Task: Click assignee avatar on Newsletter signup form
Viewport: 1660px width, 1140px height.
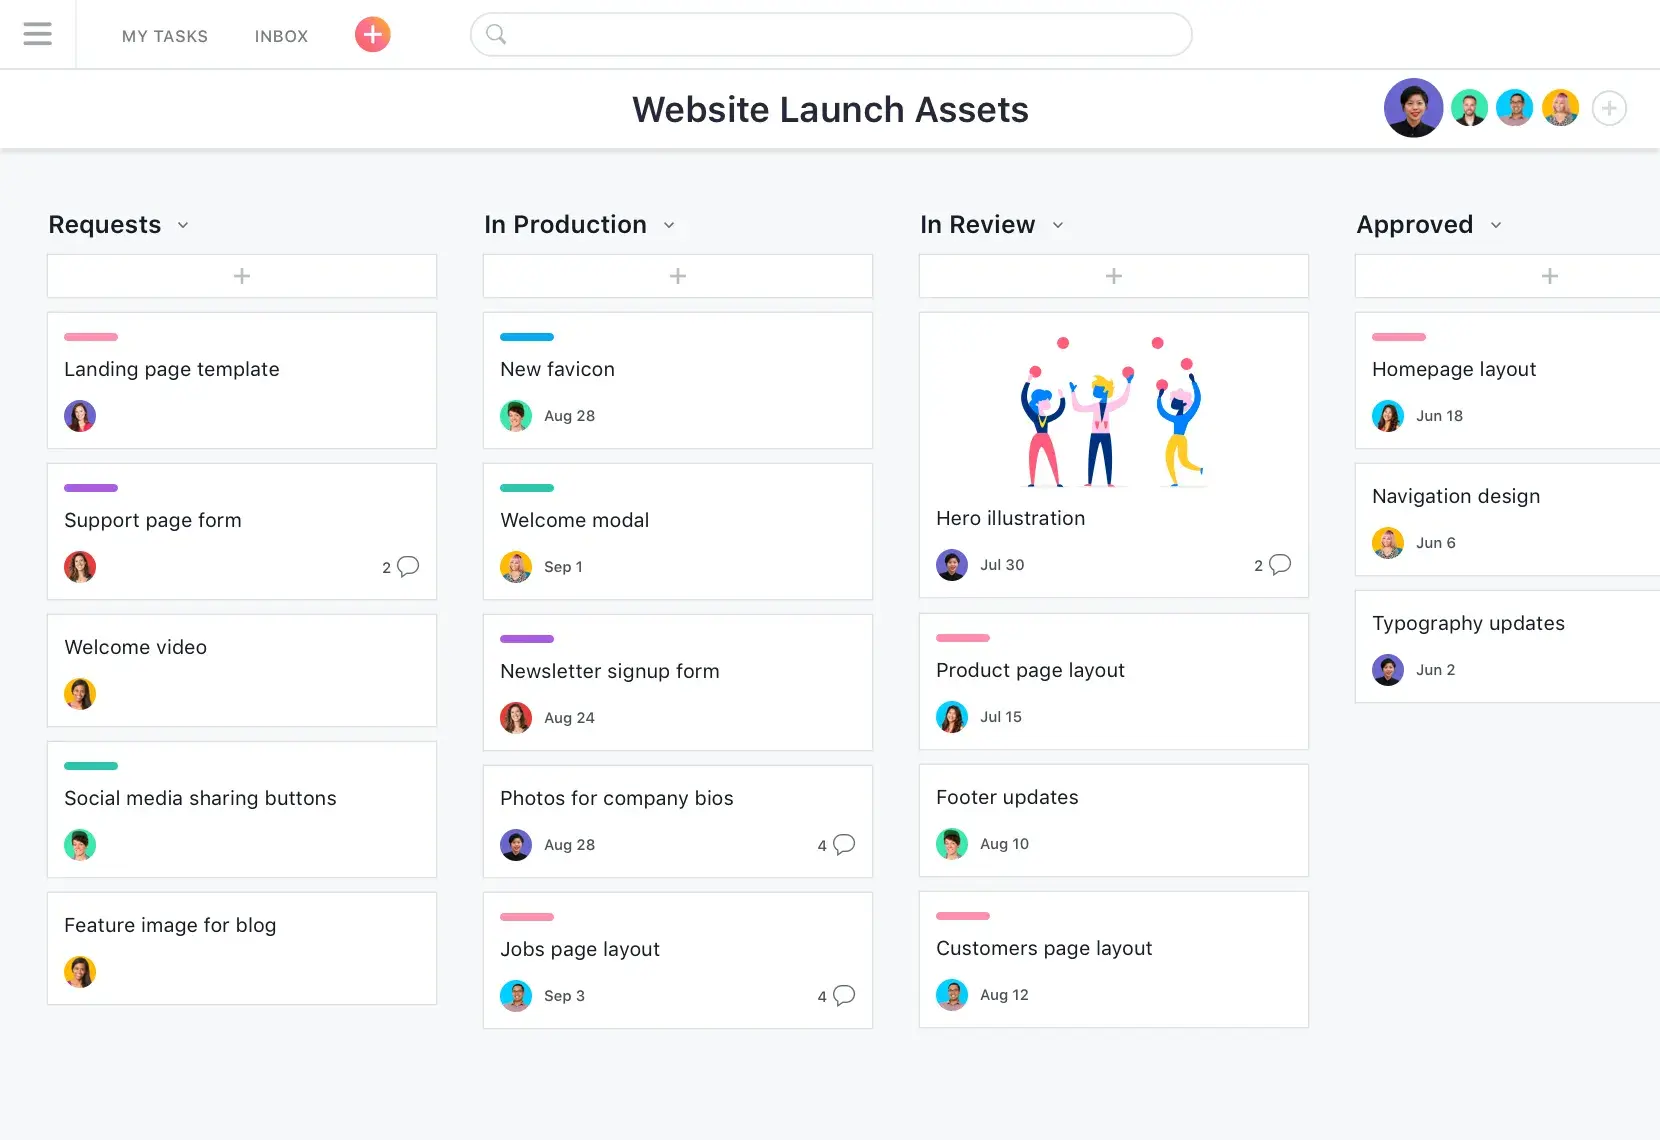Action: click(x=516, y=718)
